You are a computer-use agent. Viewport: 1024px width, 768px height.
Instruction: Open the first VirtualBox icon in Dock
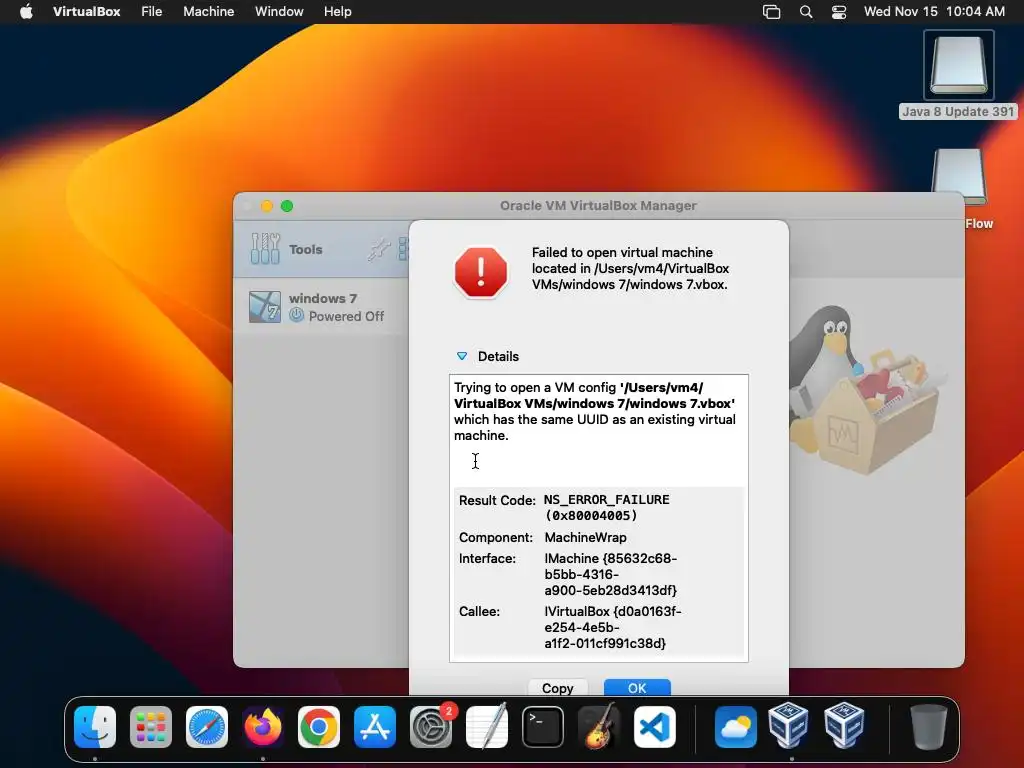pyautogui.click(x=788, y=725)
